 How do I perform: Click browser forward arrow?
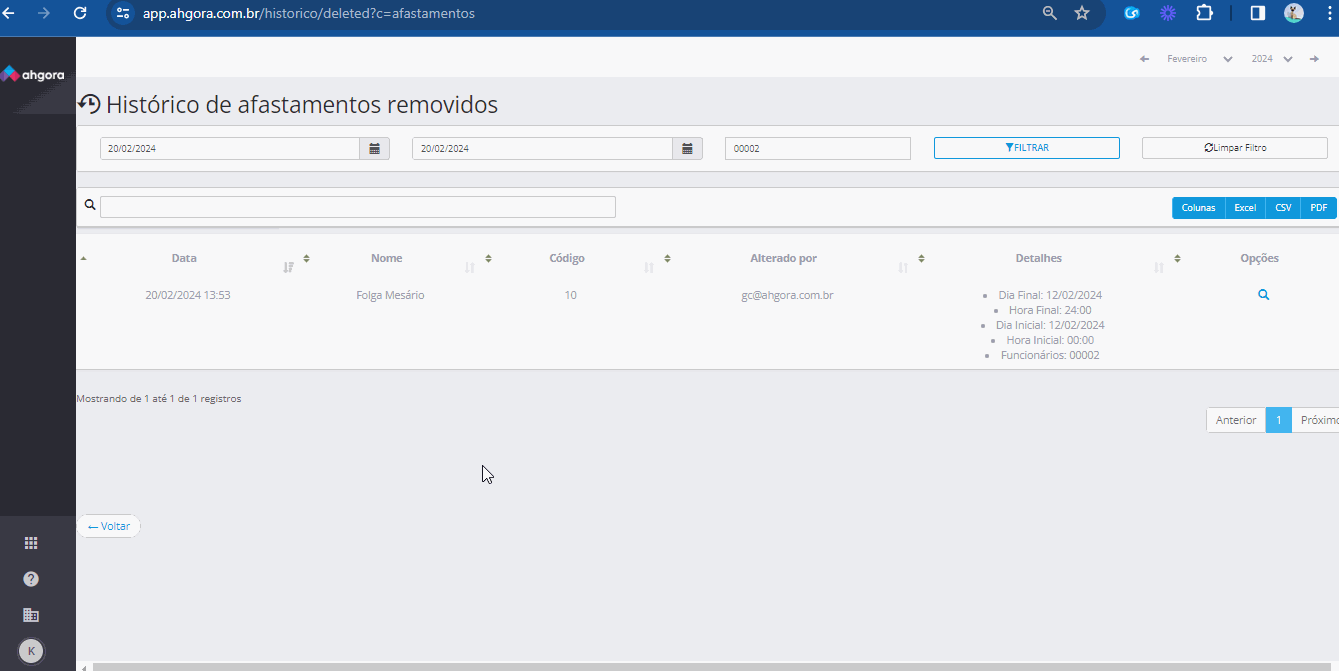(x=43, y=13)
